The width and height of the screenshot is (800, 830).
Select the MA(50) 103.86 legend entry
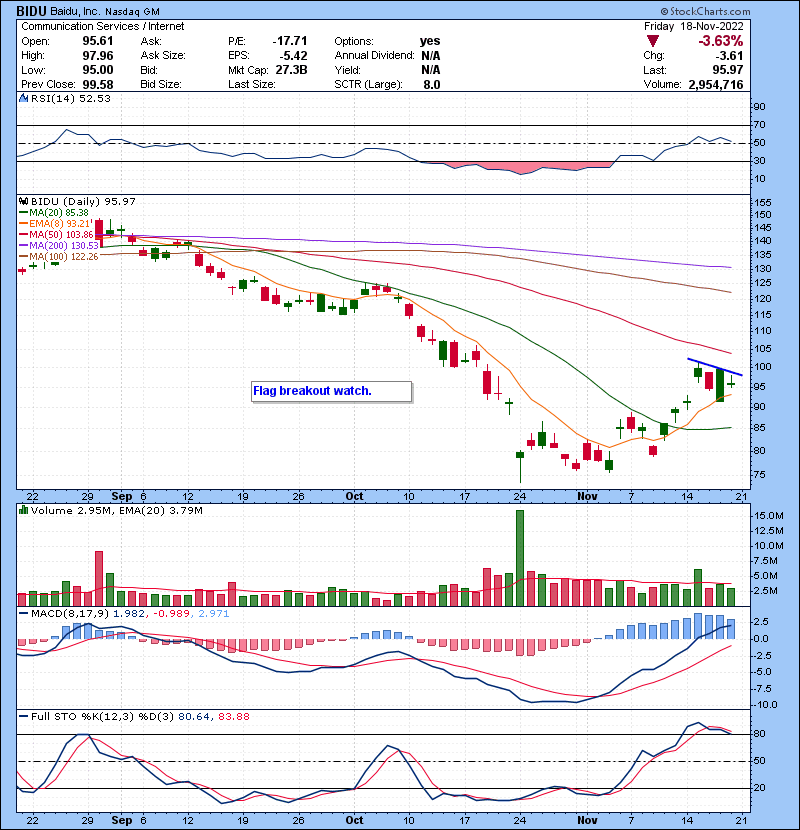56,234
